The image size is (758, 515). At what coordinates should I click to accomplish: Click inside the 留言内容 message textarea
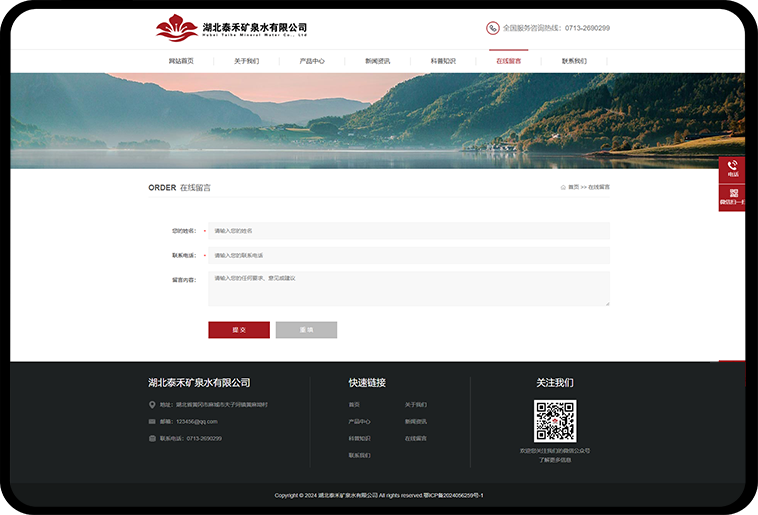pos(408,288)
